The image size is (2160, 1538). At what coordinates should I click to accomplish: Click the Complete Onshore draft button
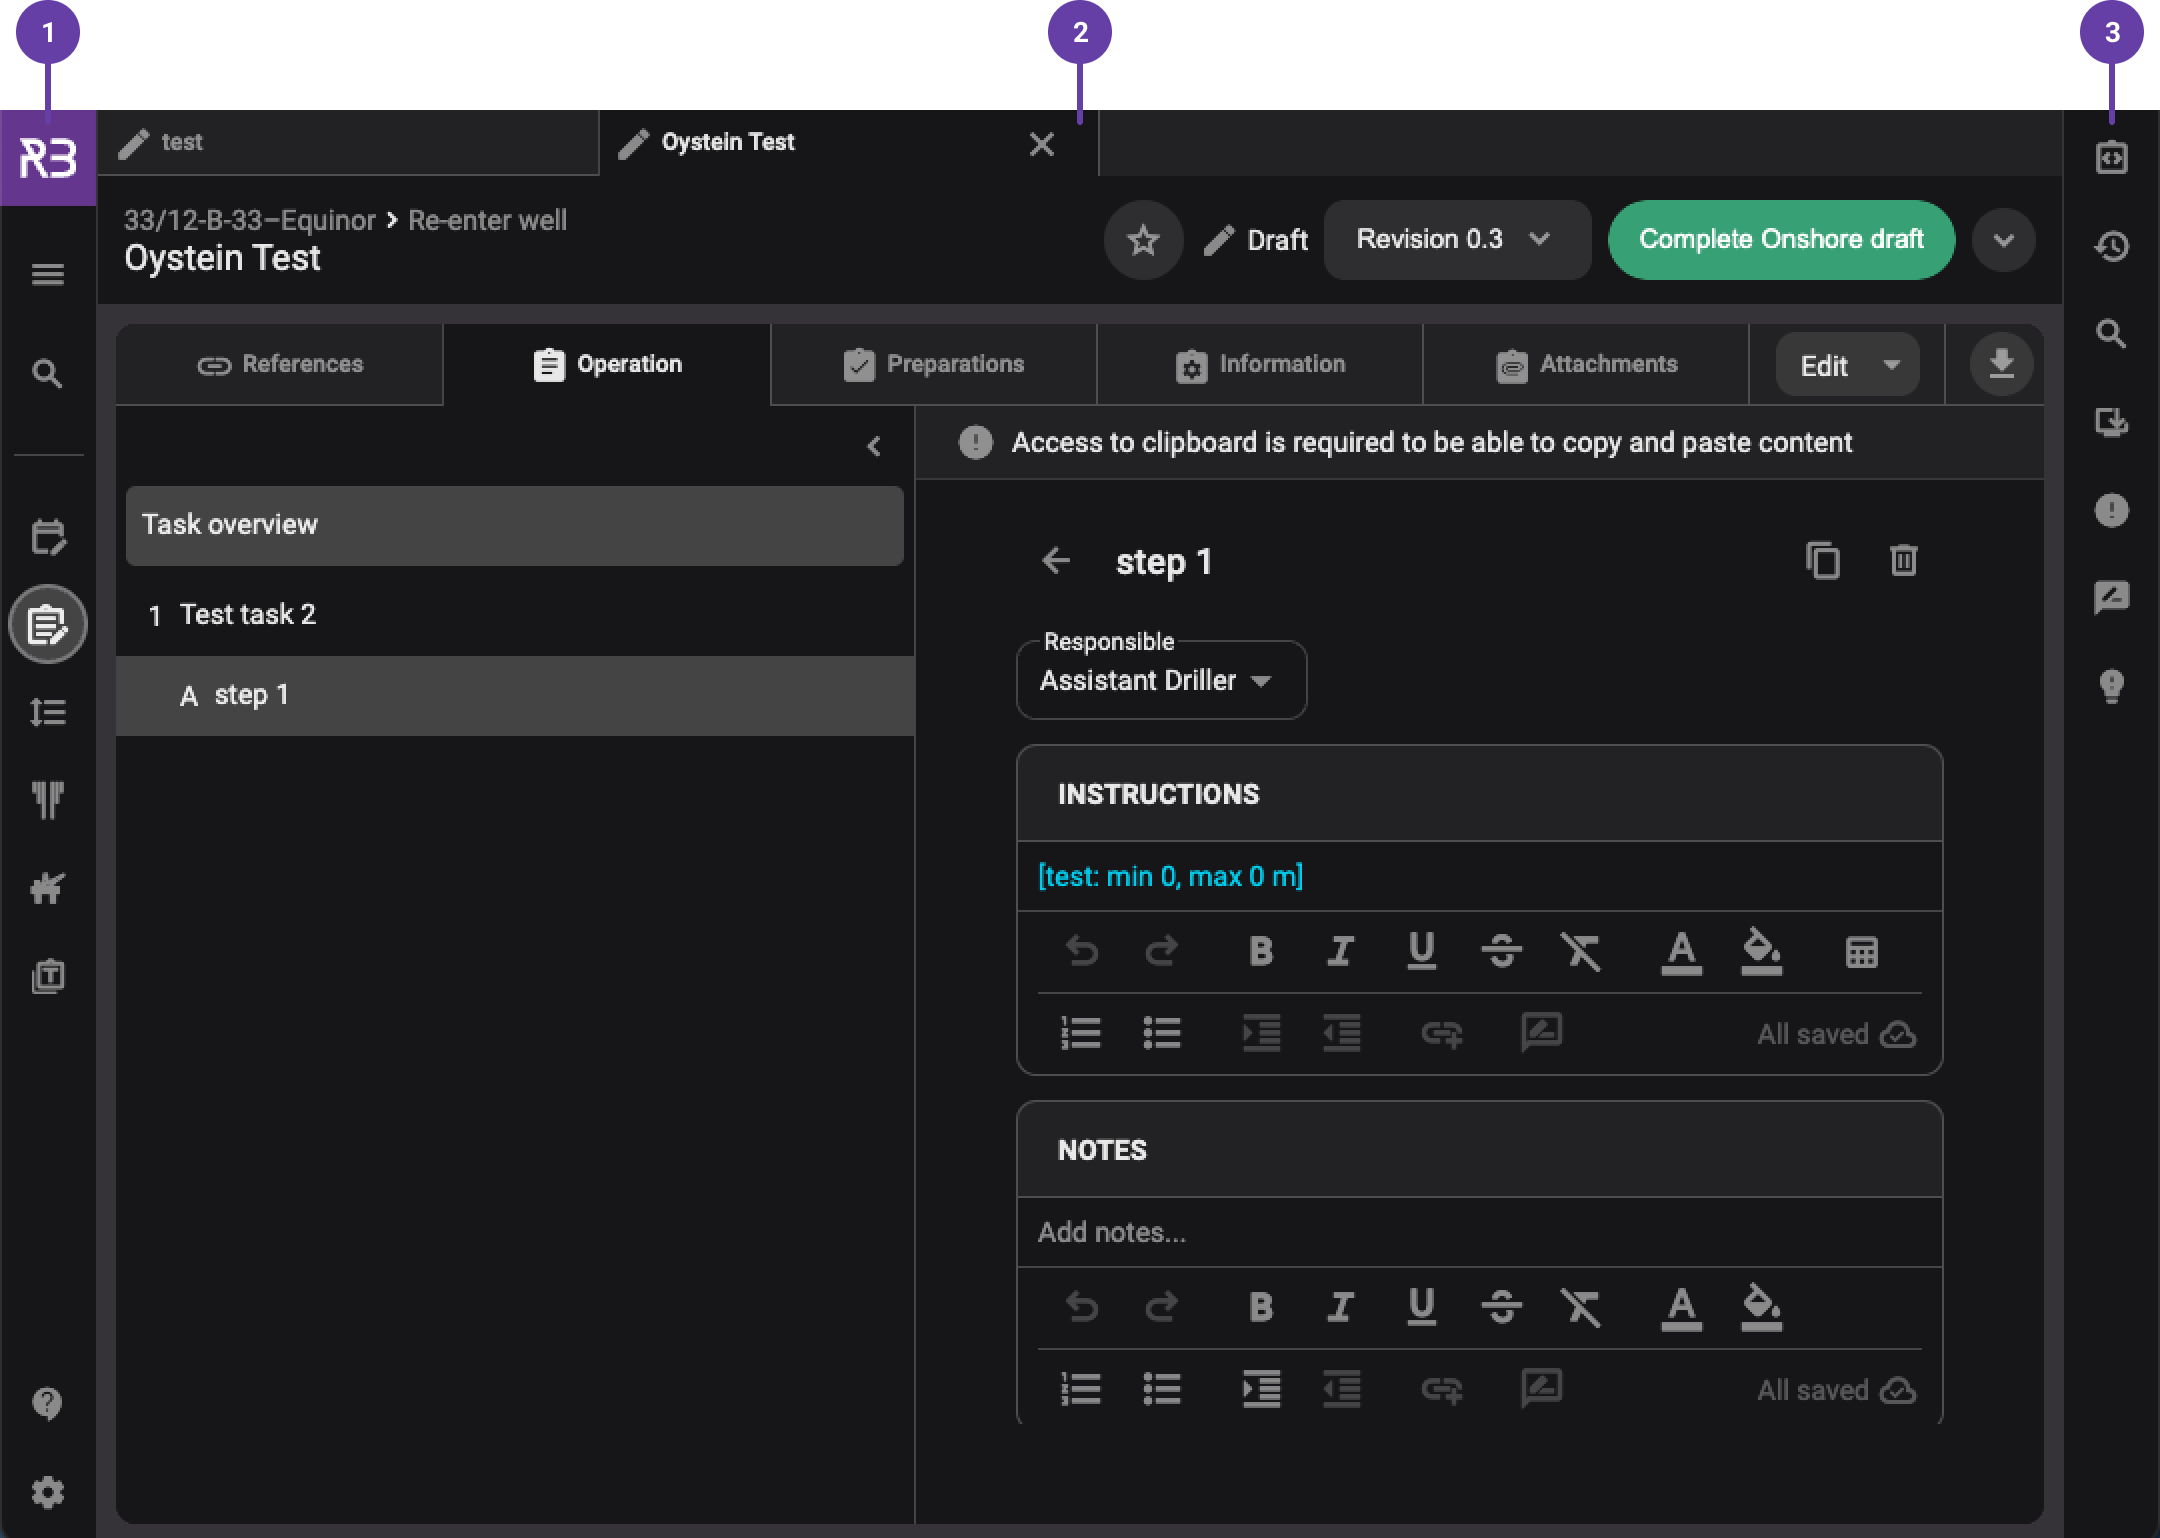(1780, 240)
